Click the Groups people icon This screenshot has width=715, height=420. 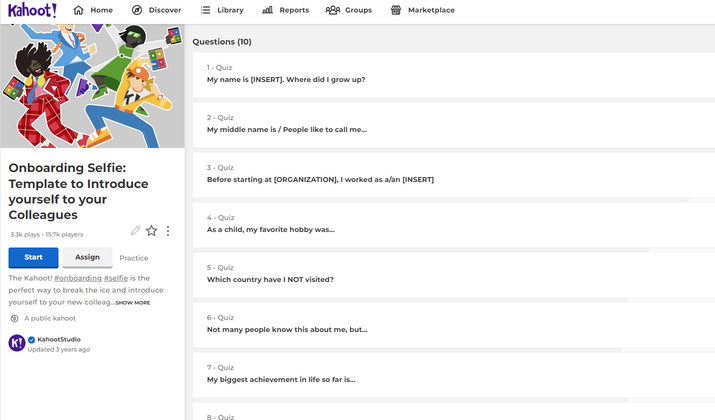click(333, 10)
